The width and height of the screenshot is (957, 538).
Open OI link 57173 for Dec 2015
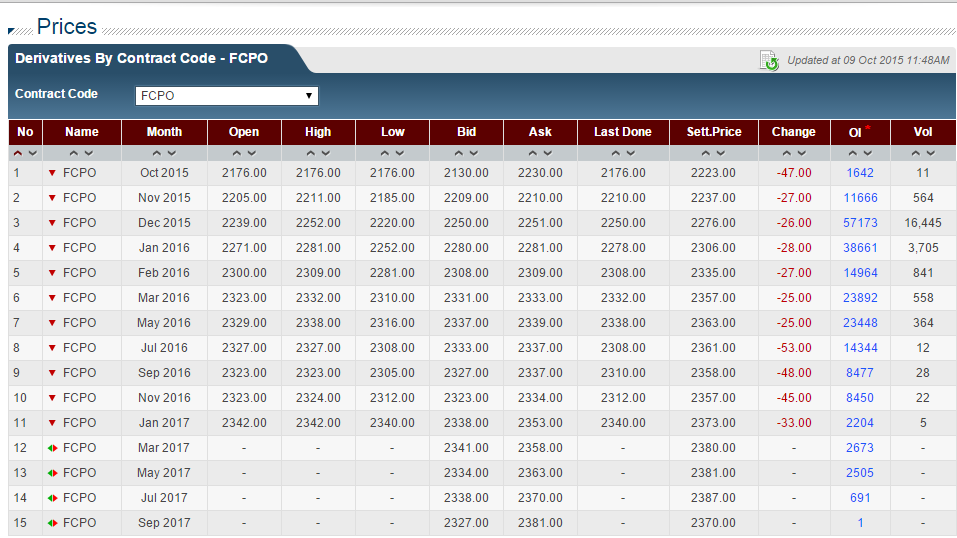pos(860,223)
